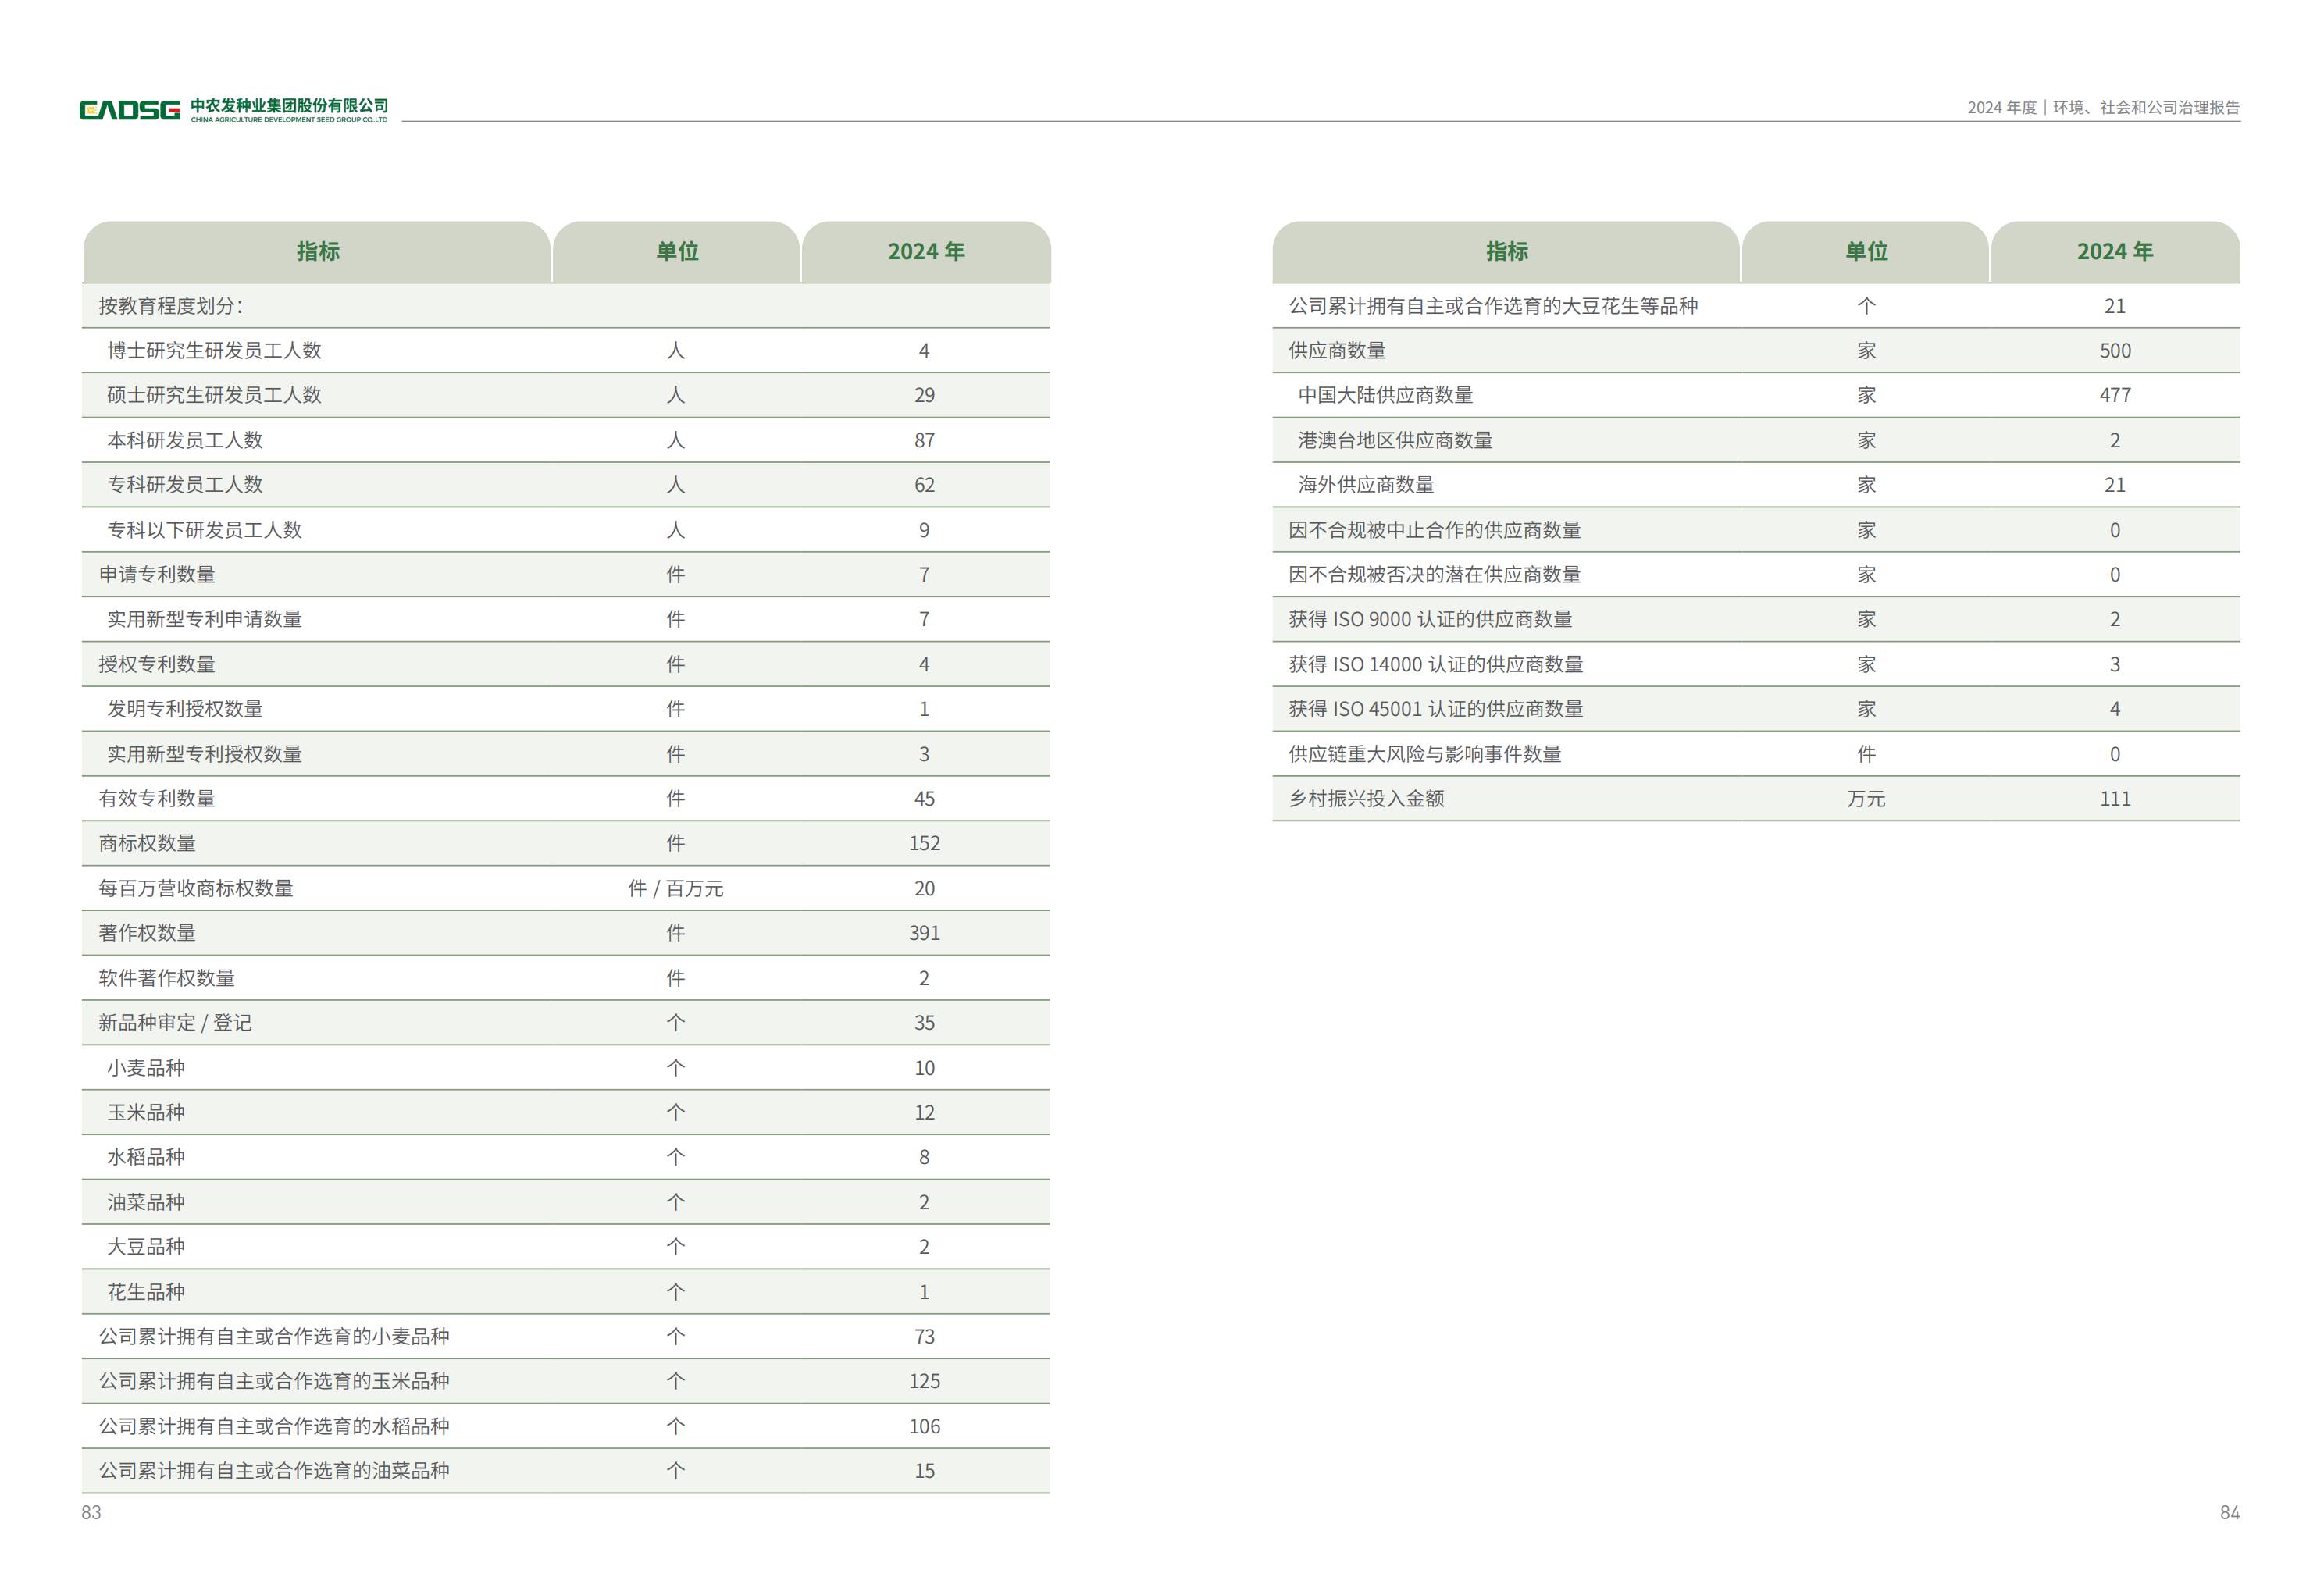The height and width of the screenshot is (1577, 2324).
Task: Click value 125 for 玉米品种 cumulative
Action: [x=924, y=1381]
